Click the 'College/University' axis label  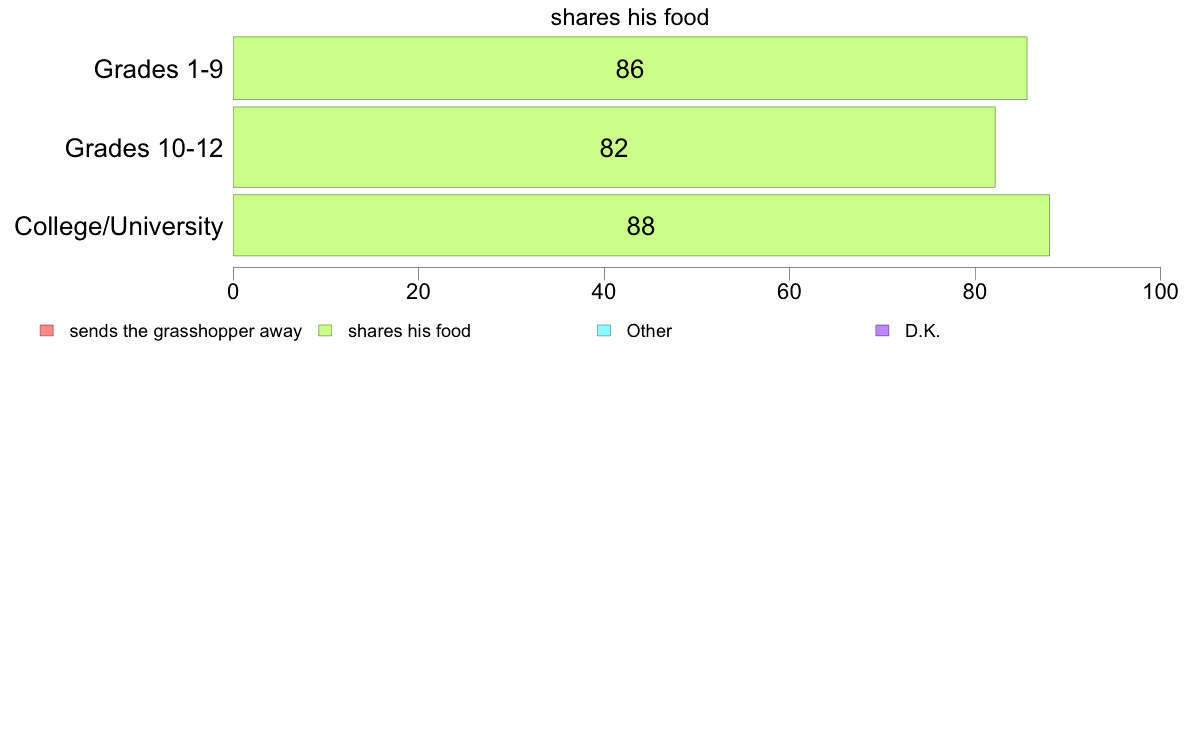coord(119,226)
